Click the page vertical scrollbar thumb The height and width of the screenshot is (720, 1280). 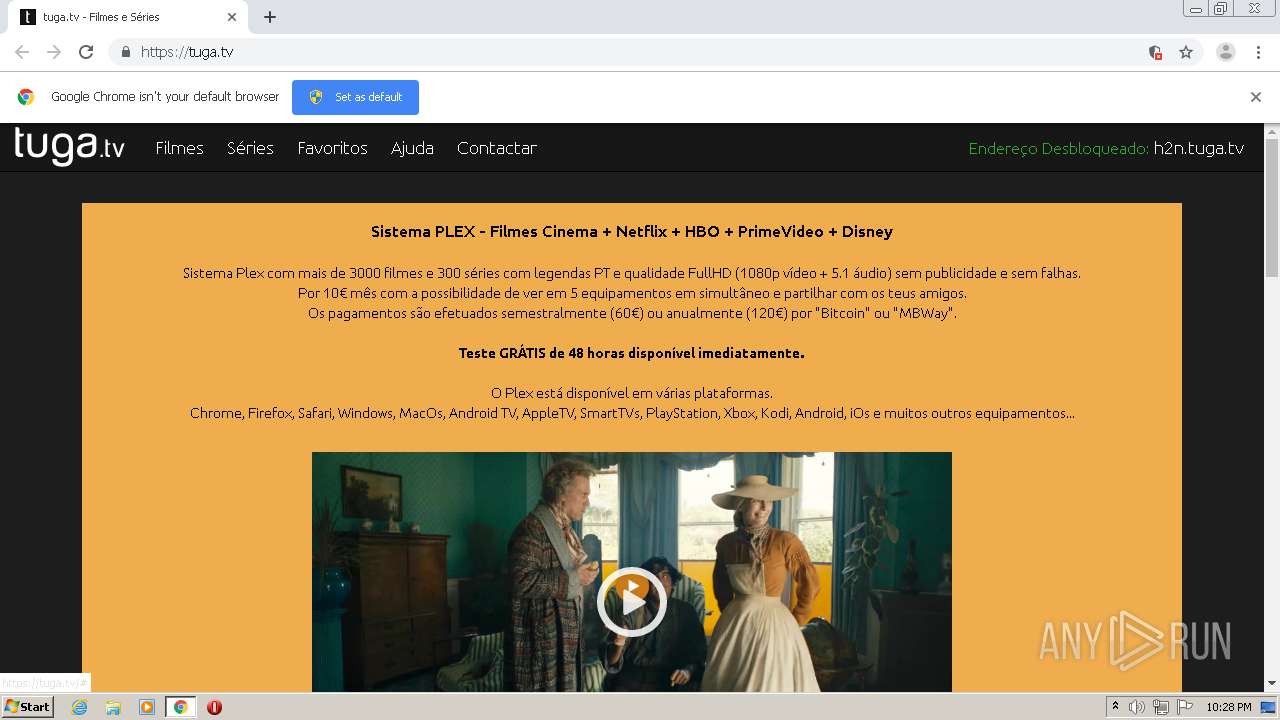point(1272,207)
